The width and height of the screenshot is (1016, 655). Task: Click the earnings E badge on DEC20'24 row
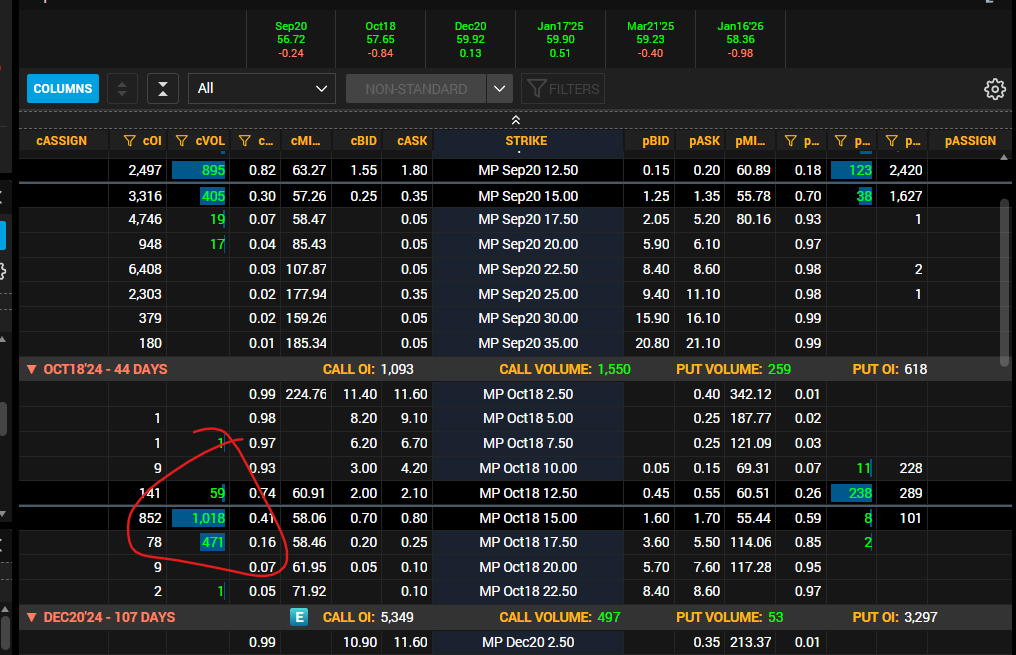point(299,617)
